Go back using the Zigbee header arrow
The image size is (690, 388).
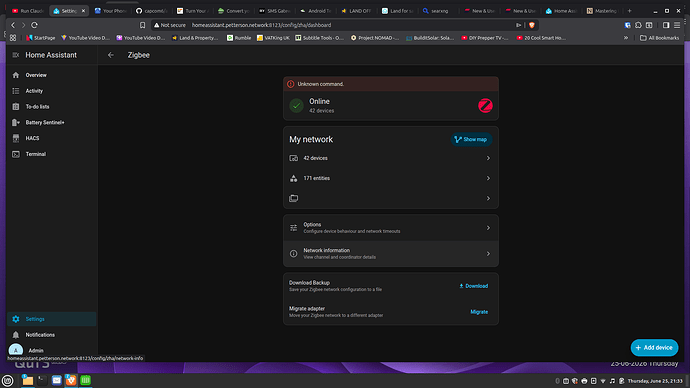[111, 55]
